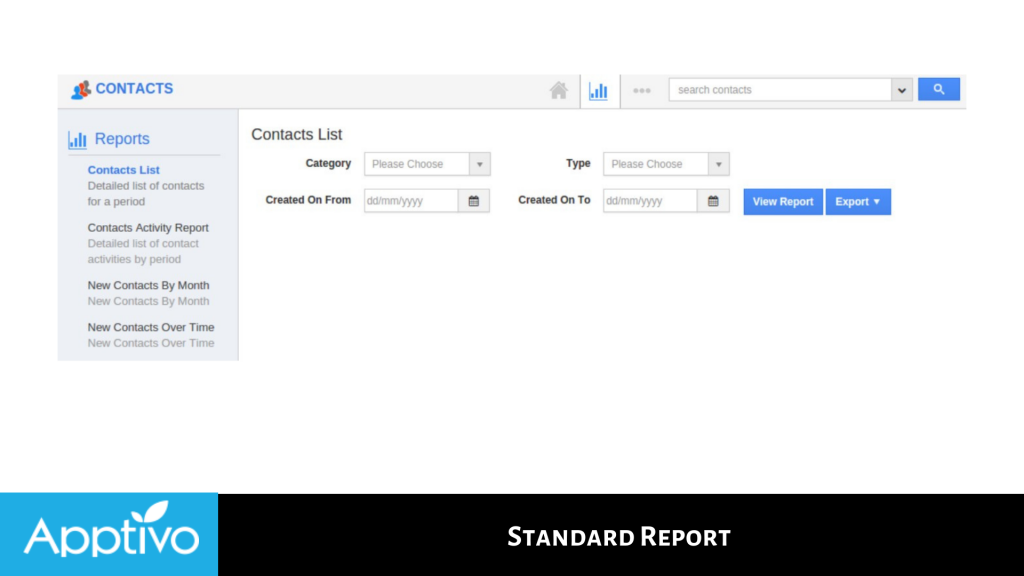This screenshot has height=576, width=1024.
Task: Expand the search options dropdown arrow
Action: pyautogui.click(x=902, y=89)
